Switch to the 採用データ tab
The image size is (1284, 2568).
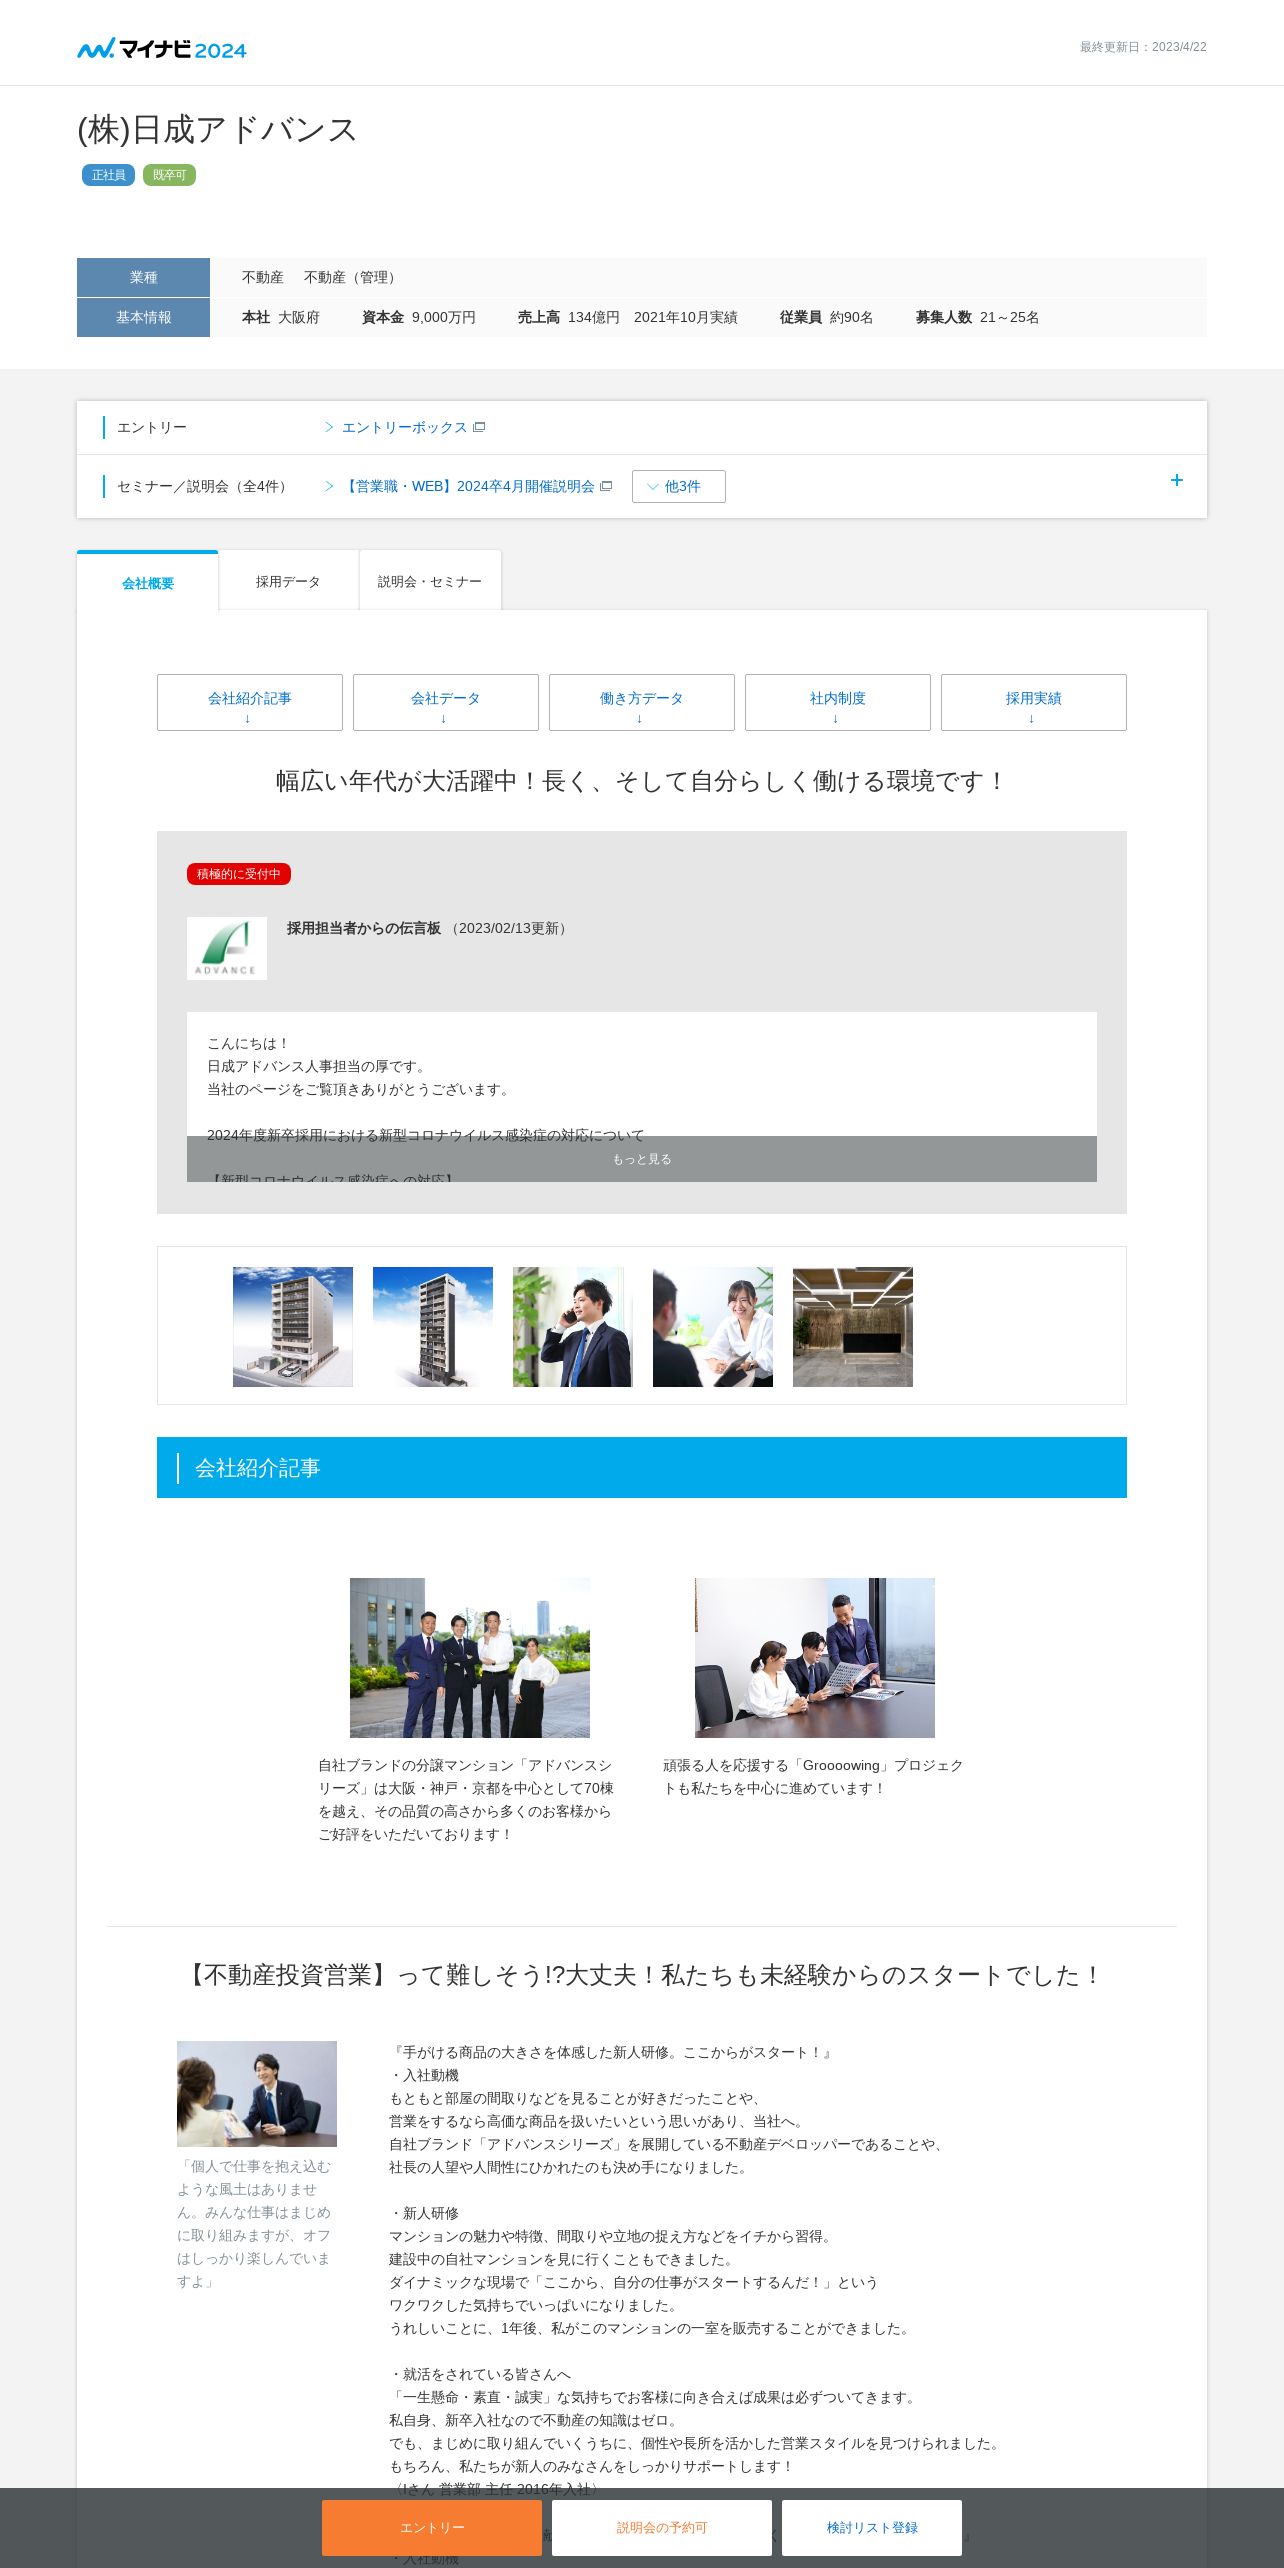point(288,581)
